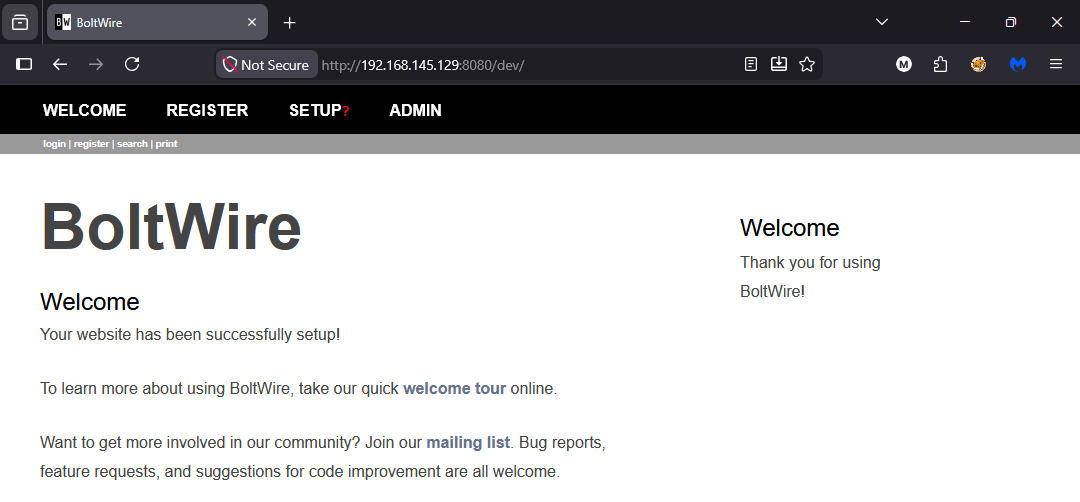1080x502 pixels.
Task: Click the sidebar 'Thank you for using' text
Action: (810, 262)
